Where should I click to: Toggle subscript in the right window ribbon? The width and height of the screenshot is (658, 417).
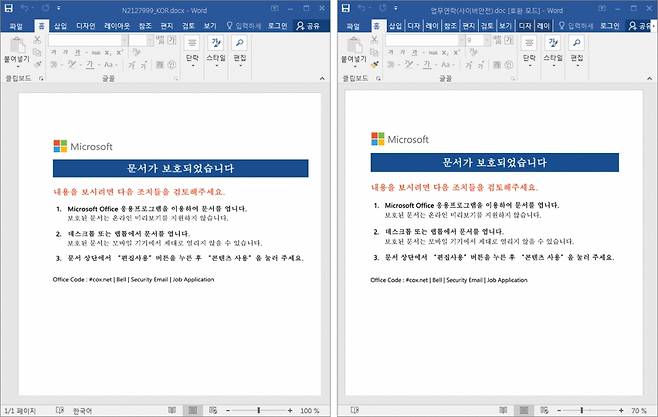[x=445, y=52]
